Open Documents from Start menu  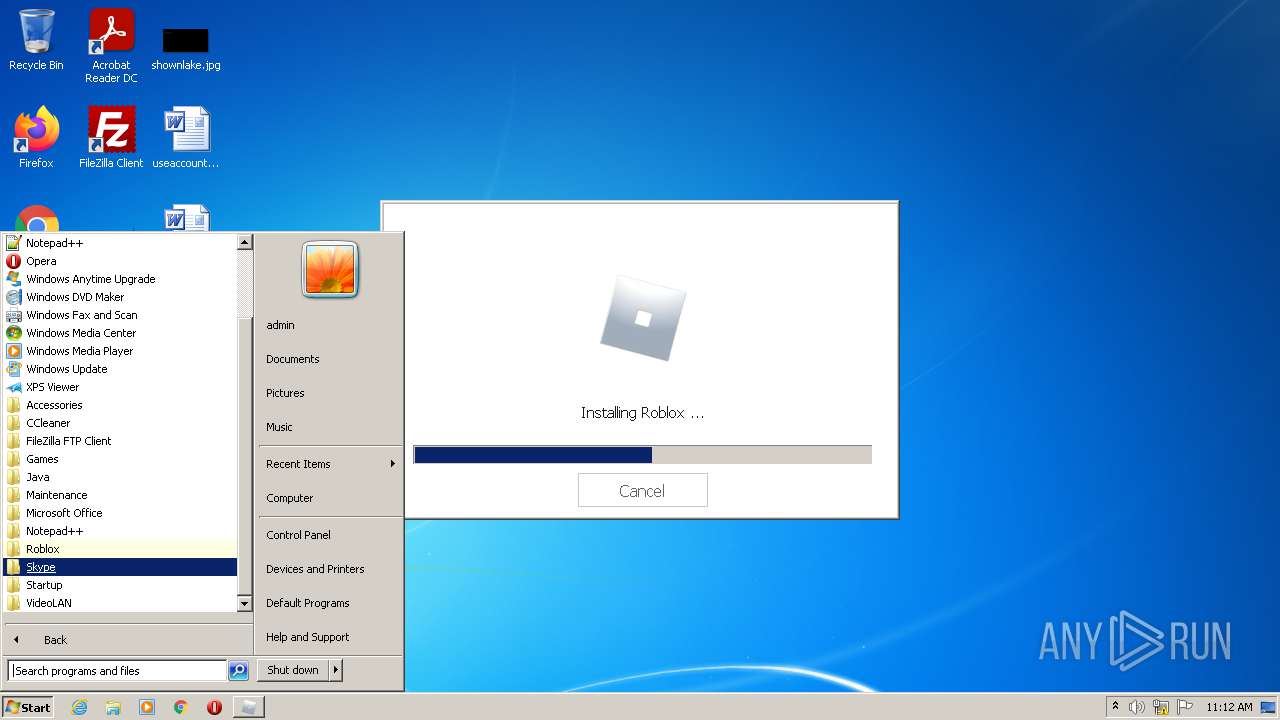(330, 359)
